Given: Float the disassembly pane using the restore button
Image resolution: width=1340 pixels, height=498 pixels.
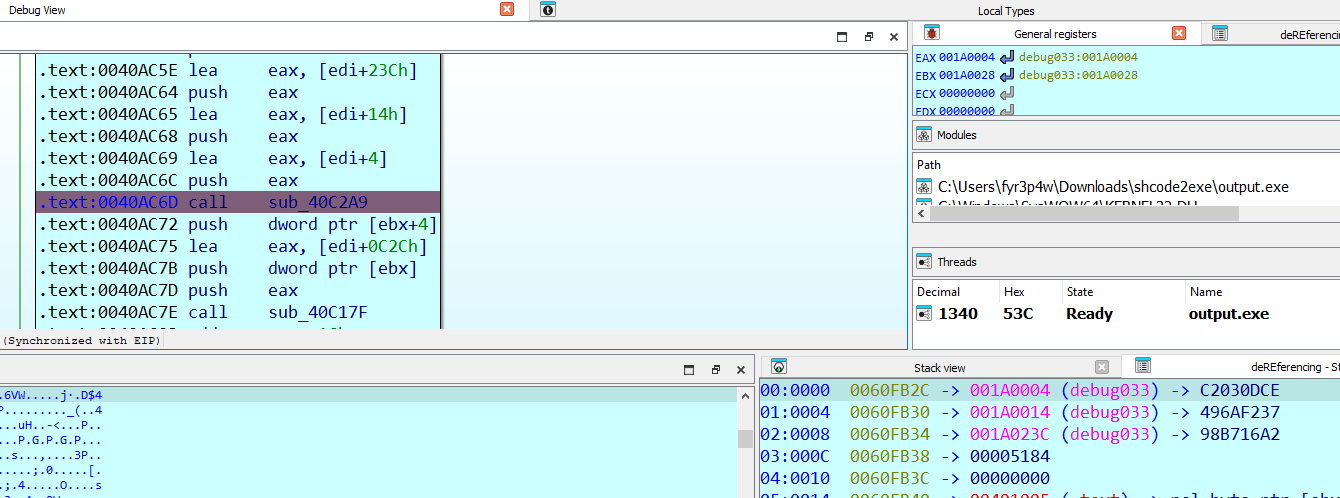Looking at the screenshot, I should click(x=868, y=37).
